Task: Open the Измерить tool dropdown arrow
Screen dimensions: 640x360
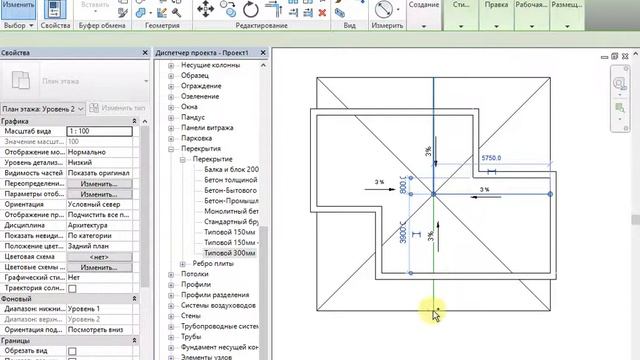Action: 398,9
